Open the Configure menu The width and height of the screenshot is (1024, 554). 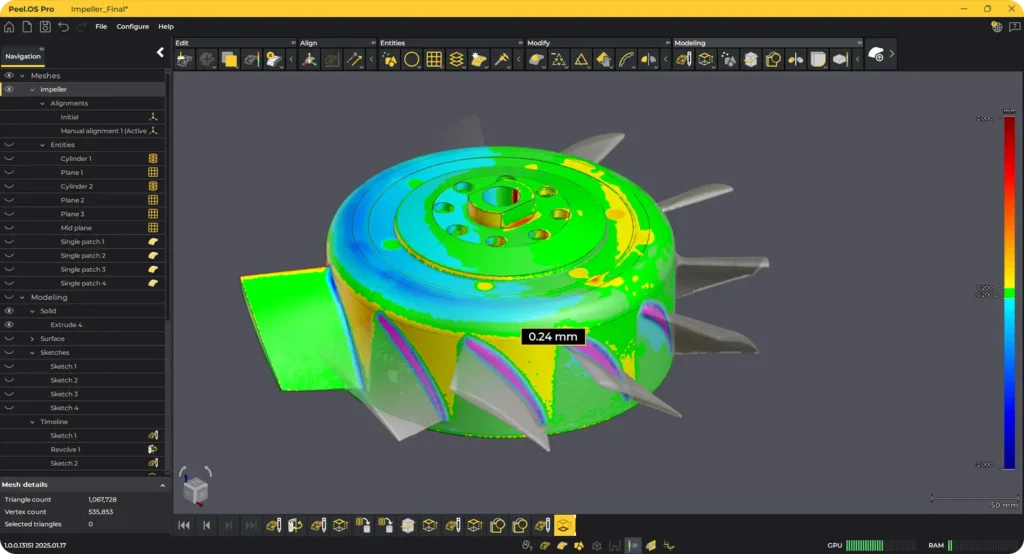pyautogui.click(x=132, y=26)
